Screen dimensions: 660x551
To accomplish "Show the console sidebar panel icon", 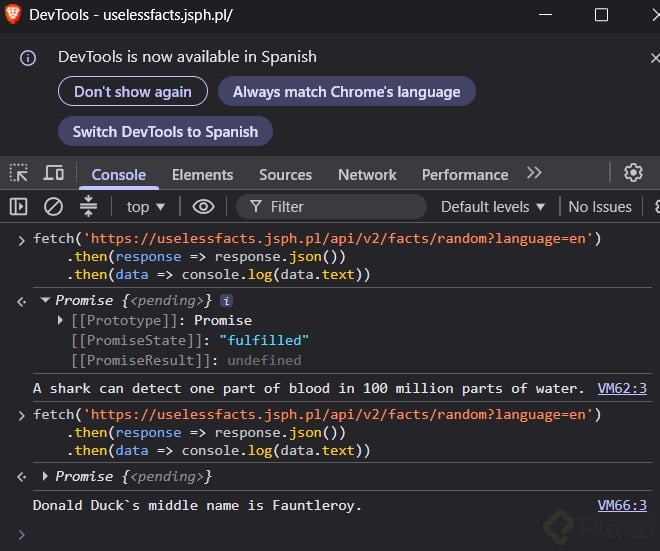I will pos(19,207).
